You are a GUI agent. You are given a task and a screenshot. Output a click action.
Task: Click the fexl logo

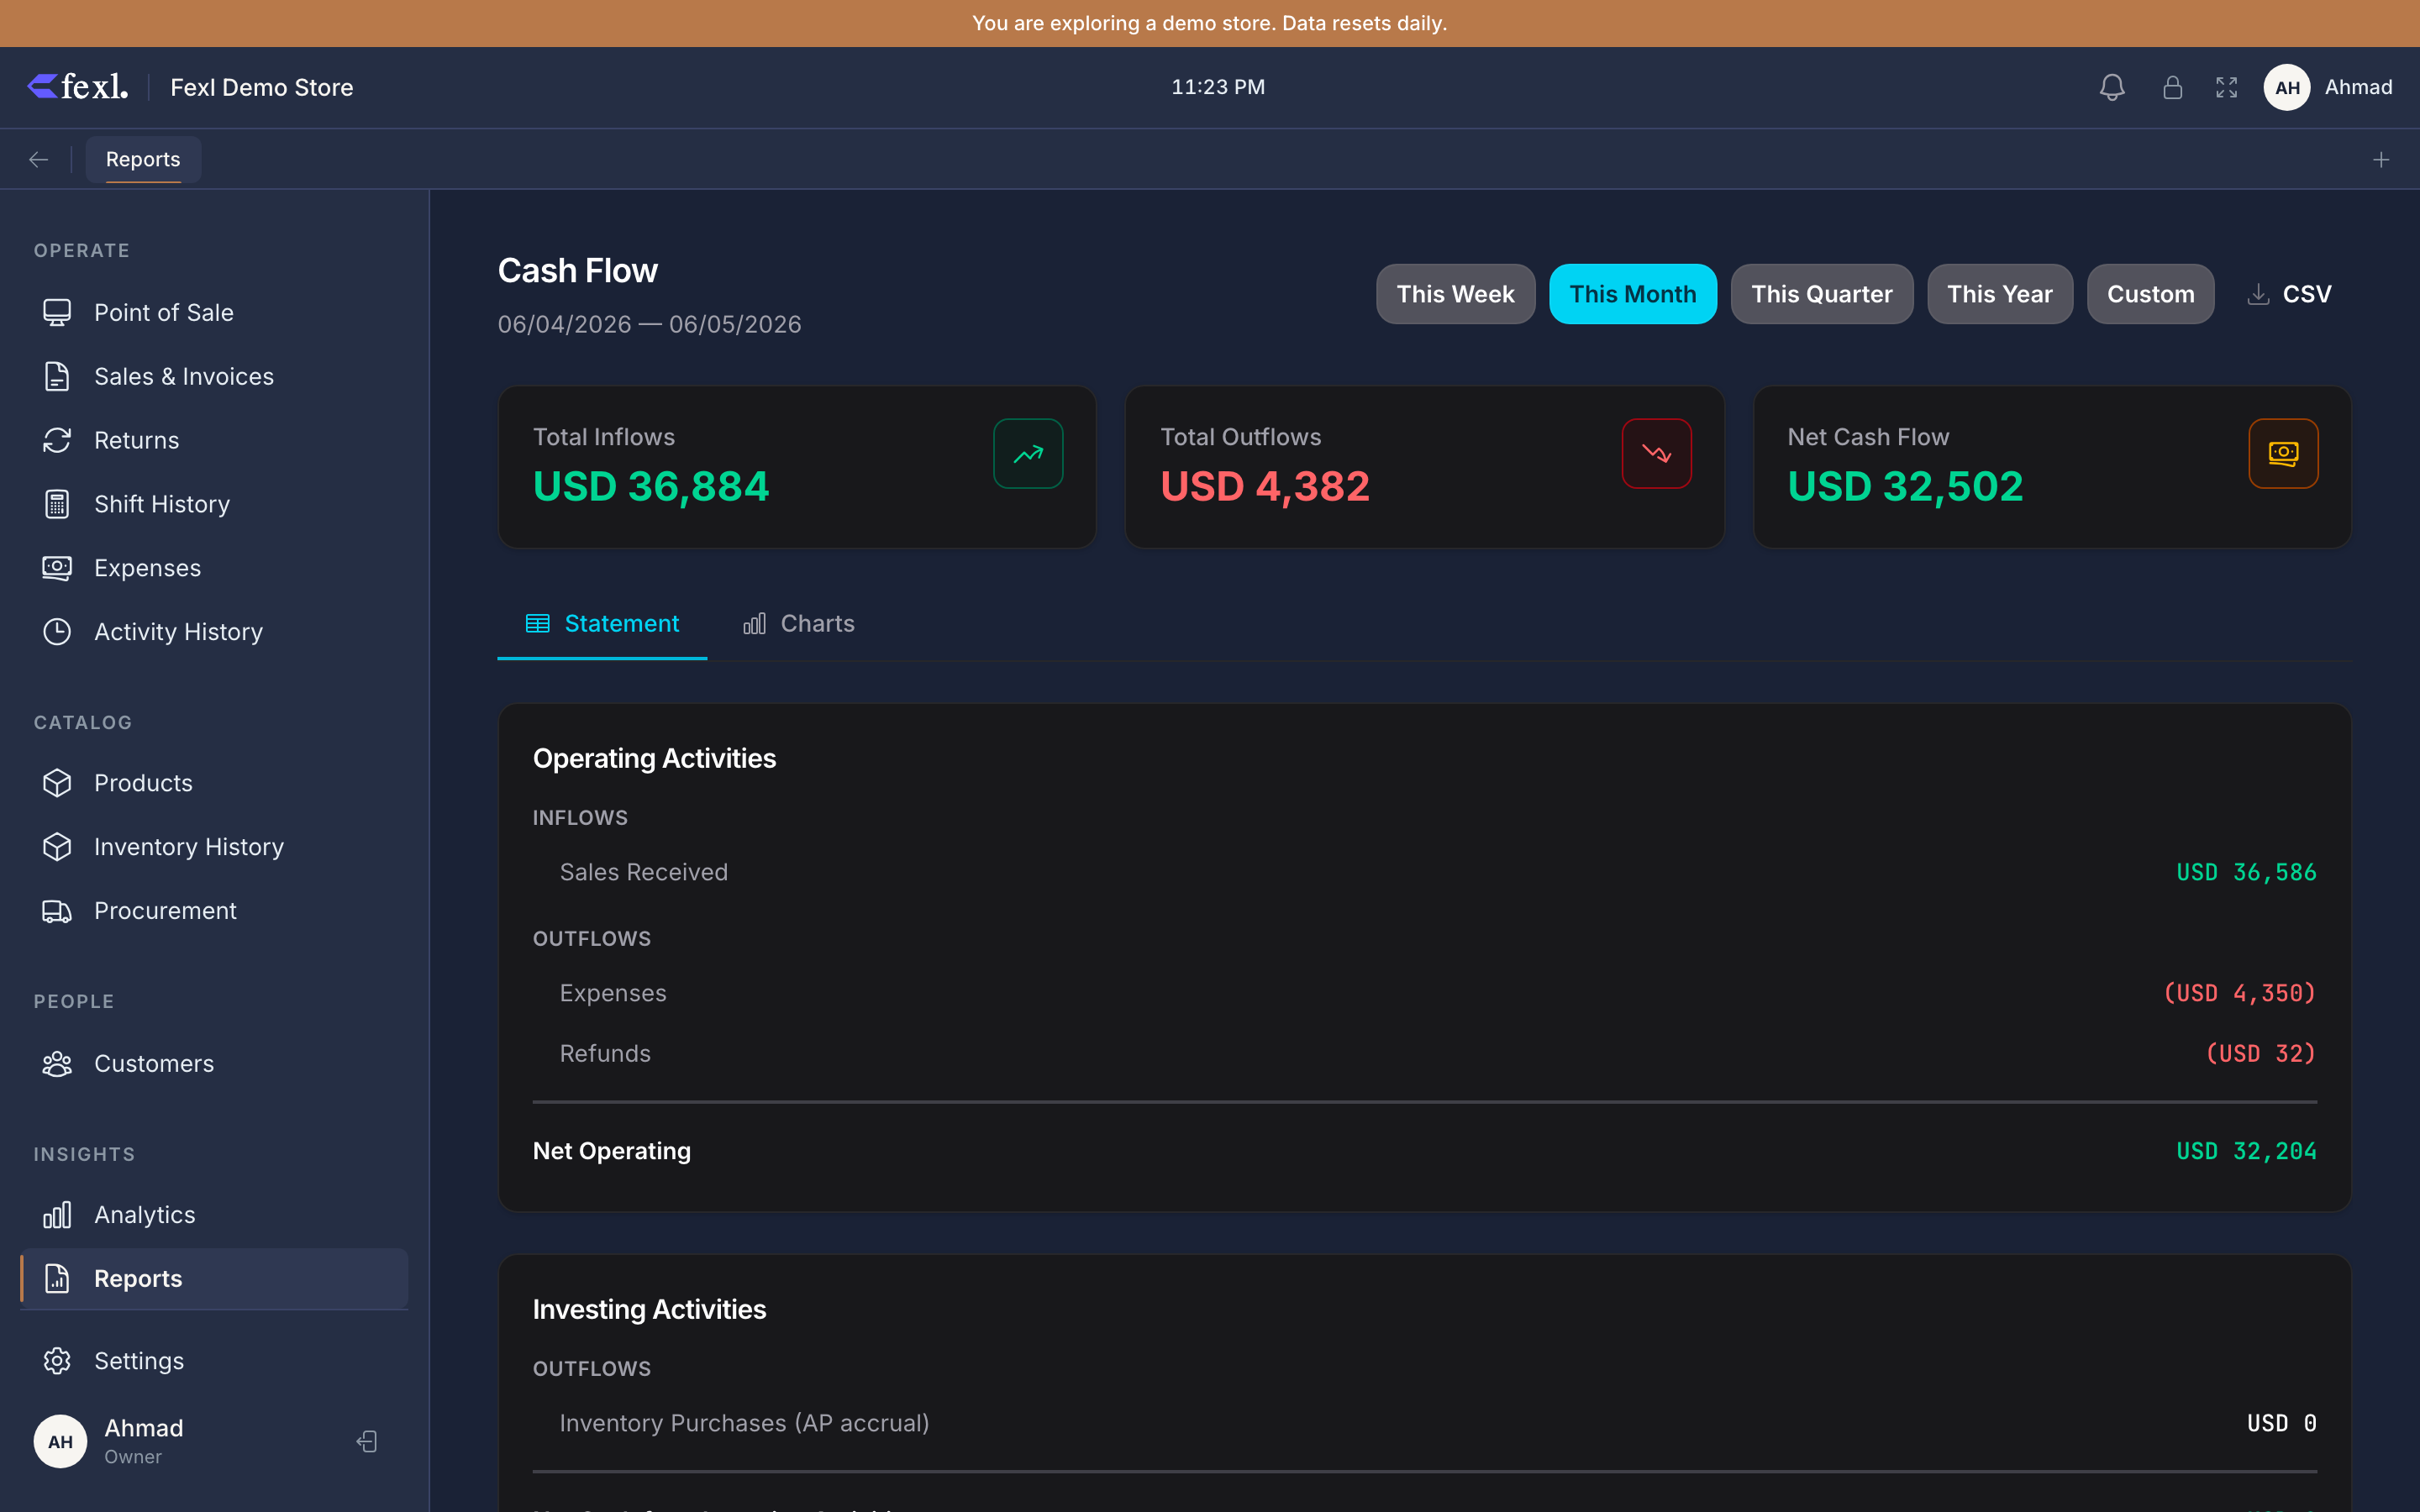tap(78, 87)
